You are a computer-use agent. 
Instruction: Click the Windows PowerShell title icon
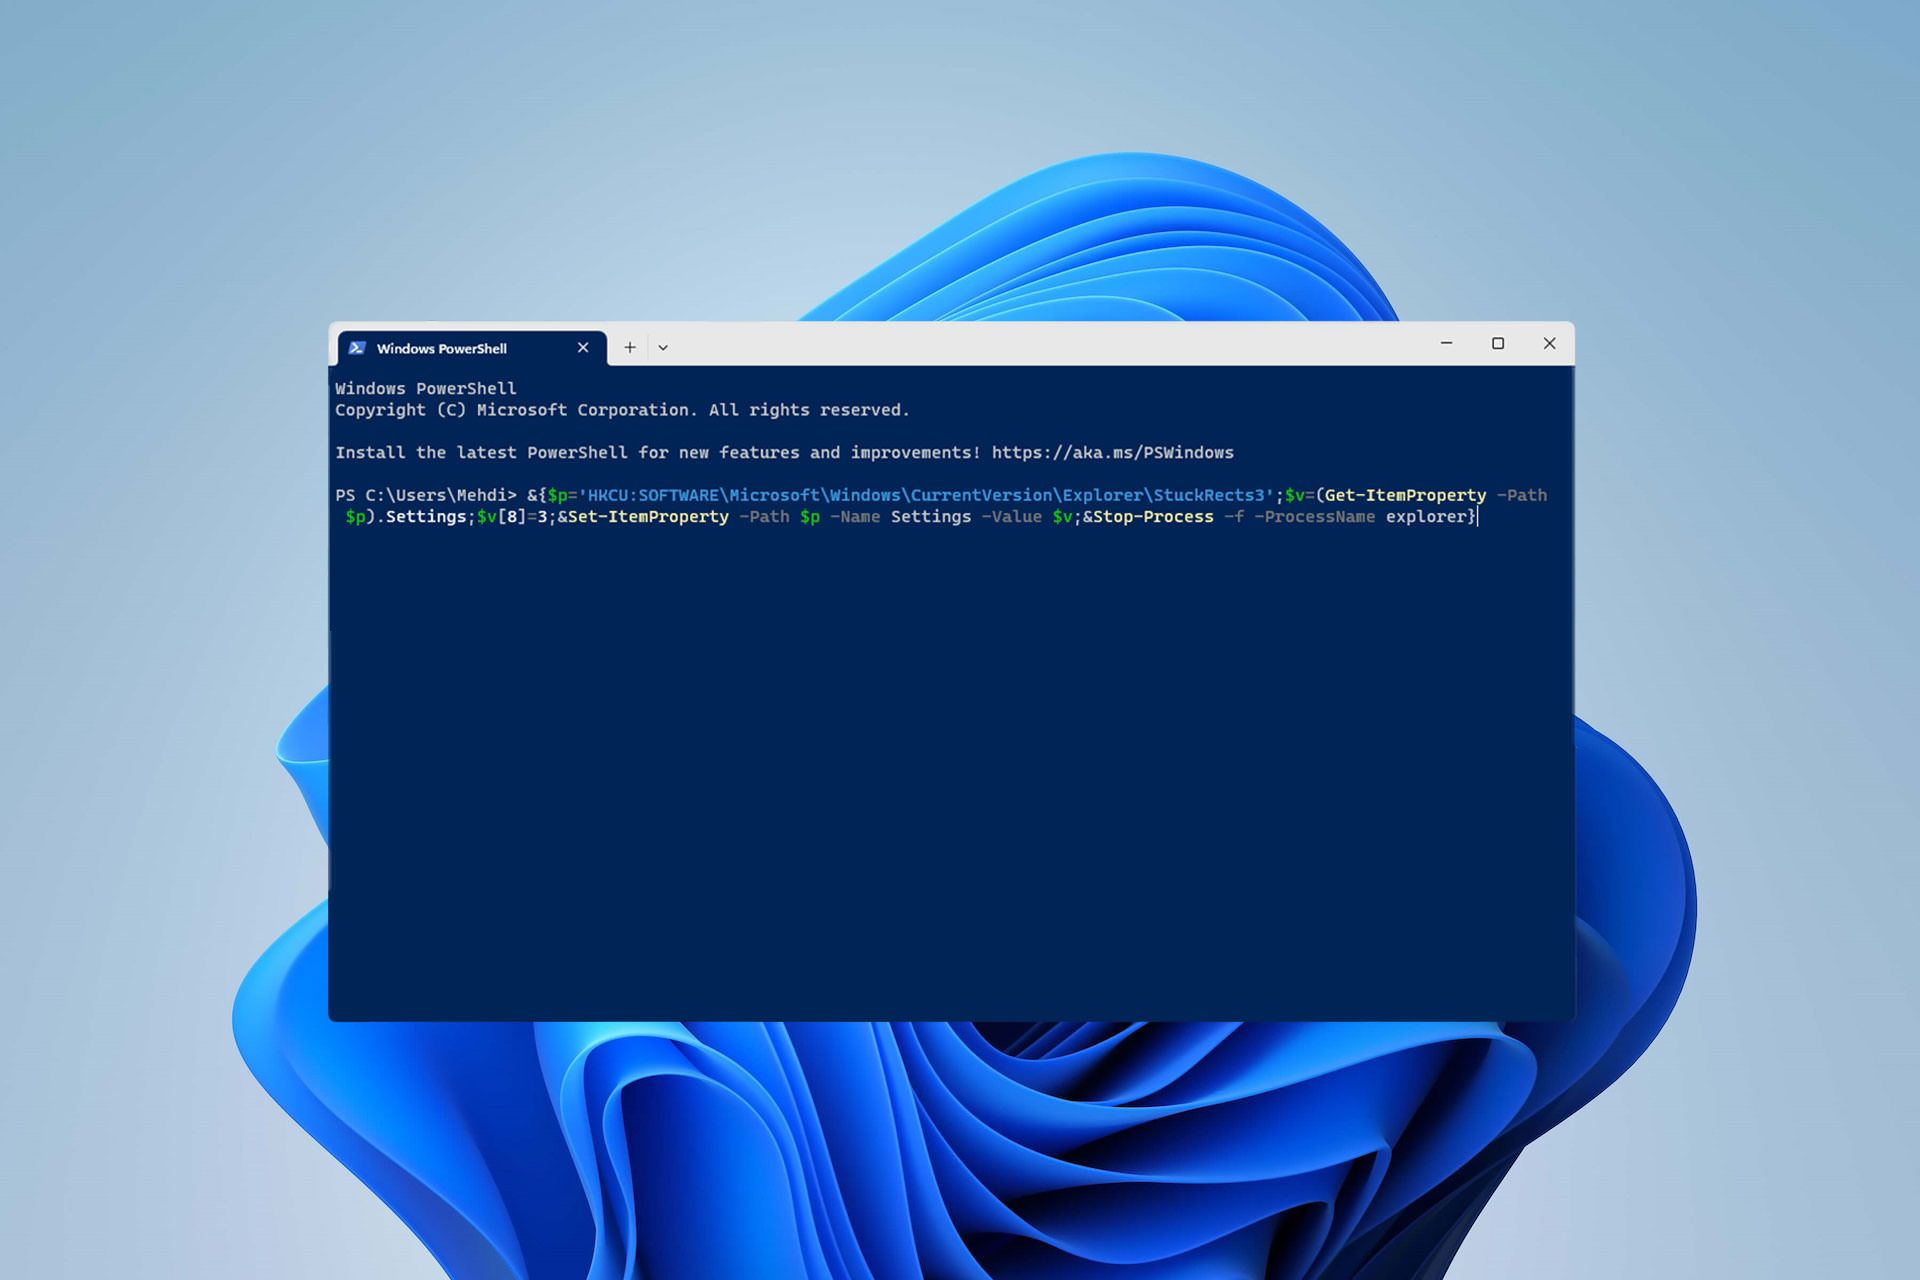(x=357, y=347)
